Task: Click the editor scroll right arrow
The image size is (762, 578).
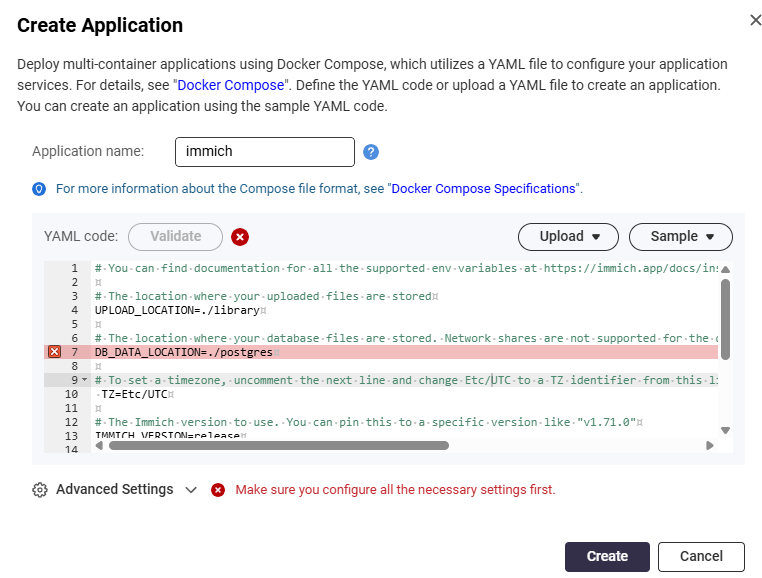Action: tap(710, 445)
